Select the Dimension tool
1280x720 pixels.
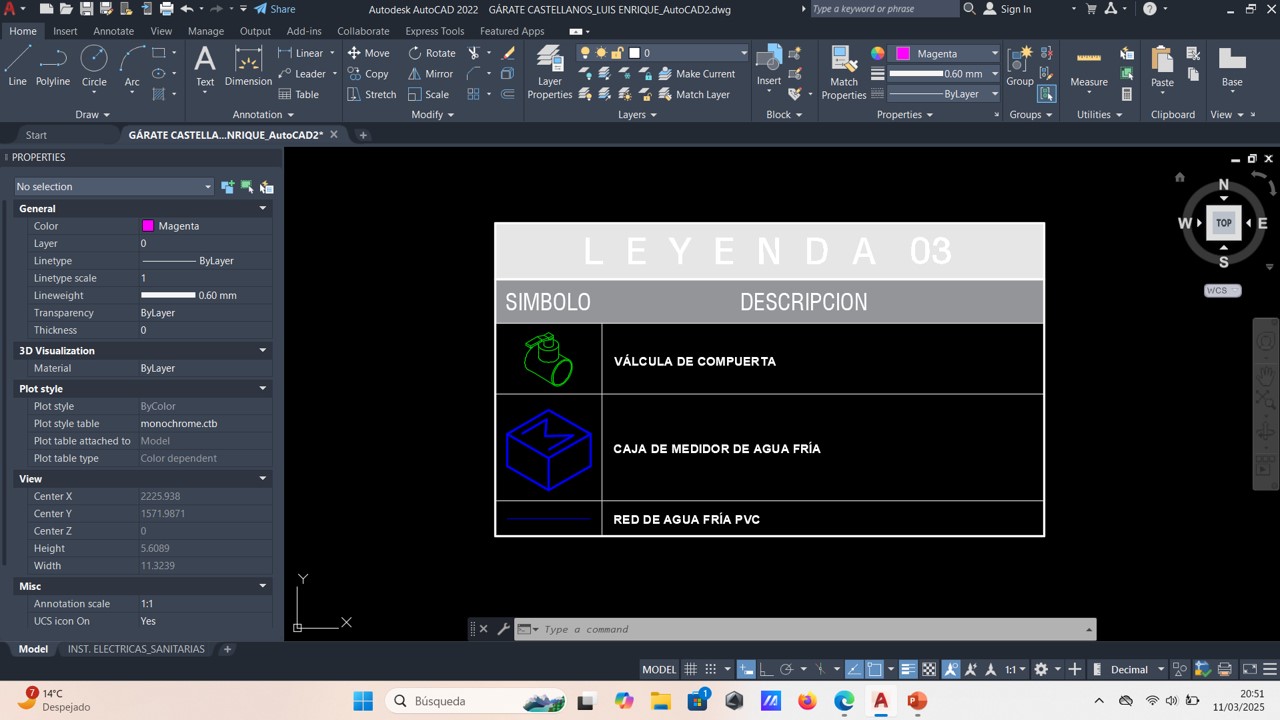click(x=248, y=66)
